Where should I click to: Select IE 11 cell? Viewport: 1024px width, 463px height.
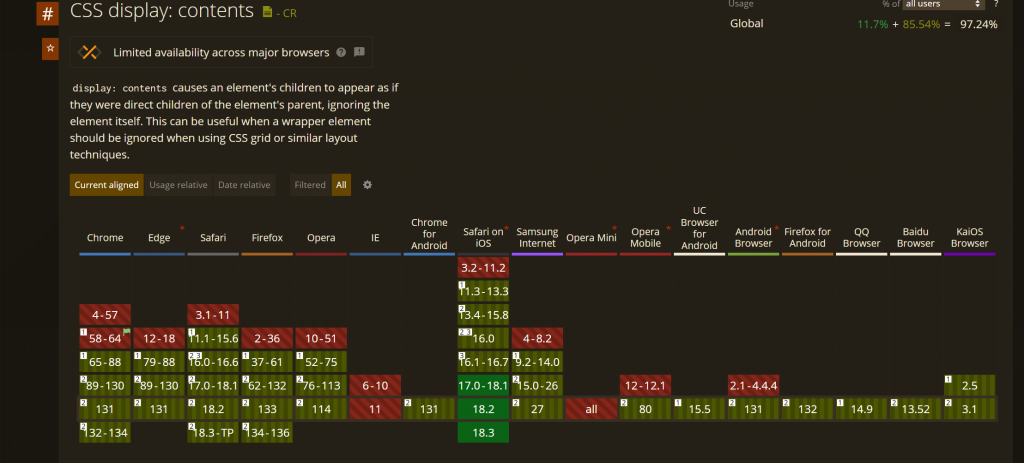tap(376, 409)
